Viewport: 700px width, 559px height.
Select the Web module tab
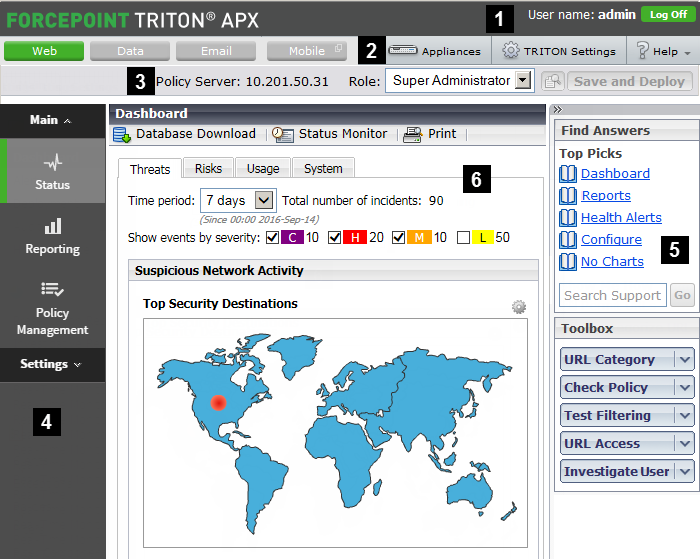pos(44,51)
